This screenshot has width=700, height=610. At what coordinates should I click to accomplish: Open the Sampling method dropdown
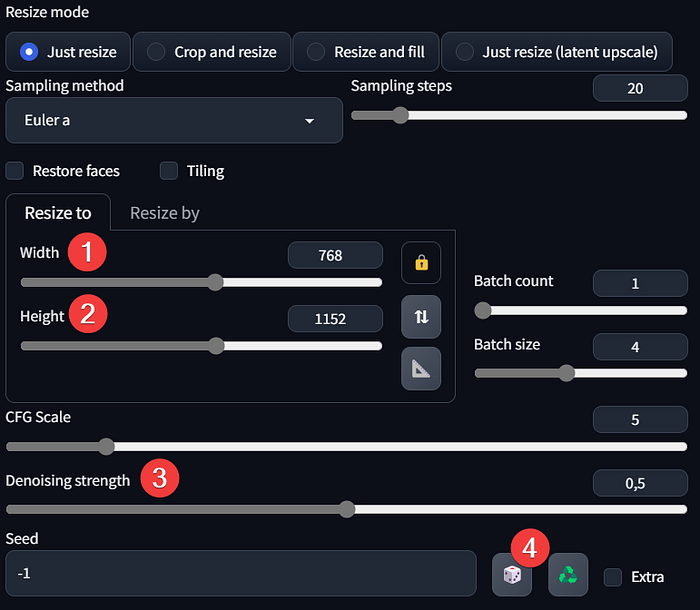coord(174,121)
